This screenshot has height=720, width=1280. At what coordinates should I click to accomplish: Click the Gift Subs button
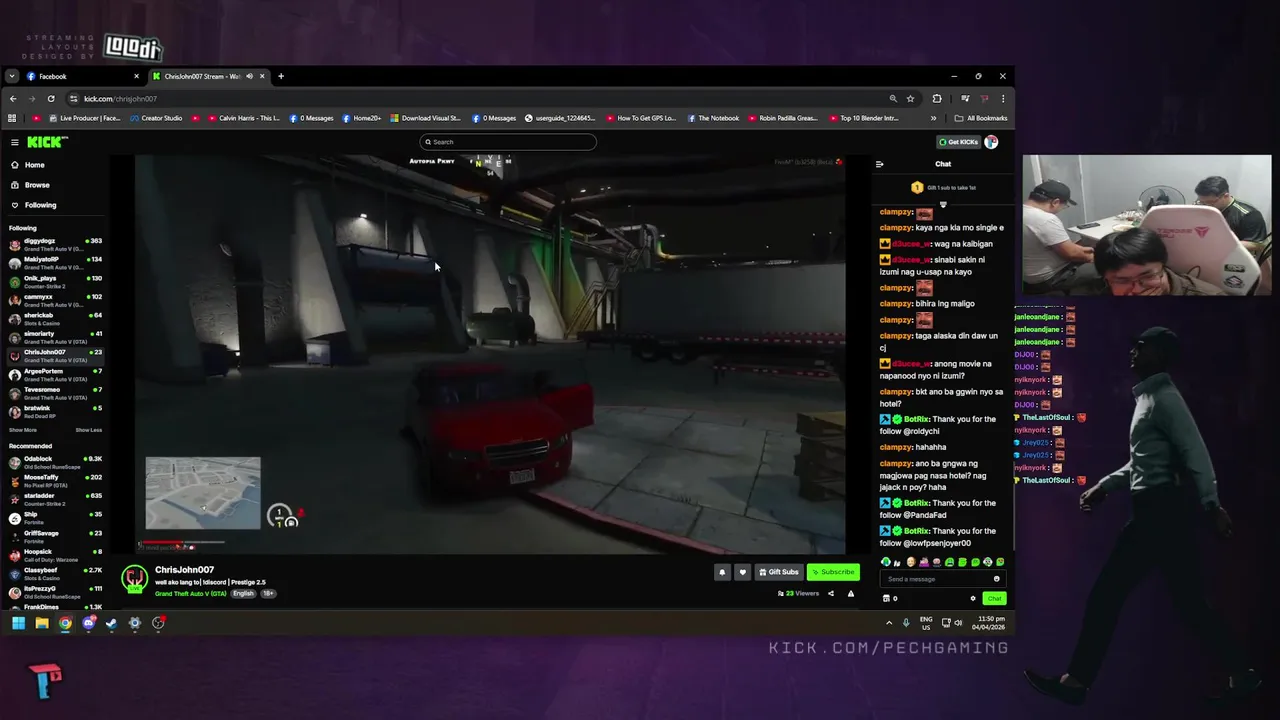(779, 572)
